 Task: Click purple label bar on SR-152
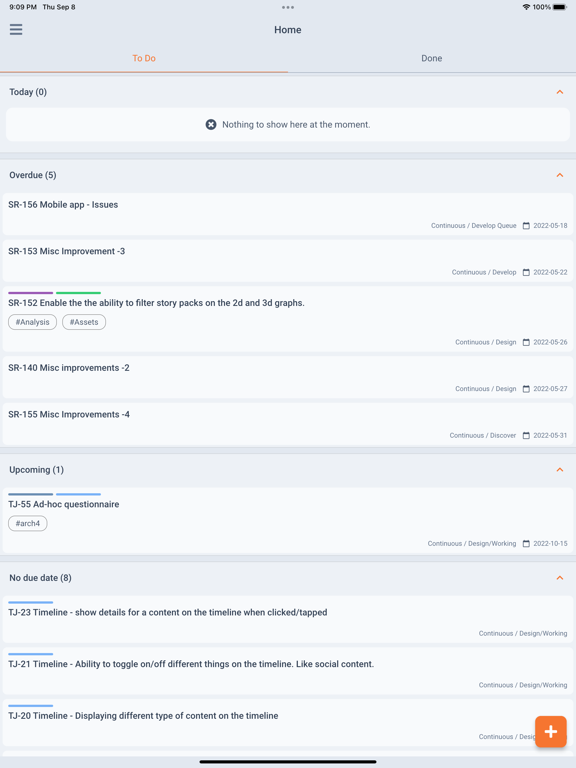click(30, 293)
